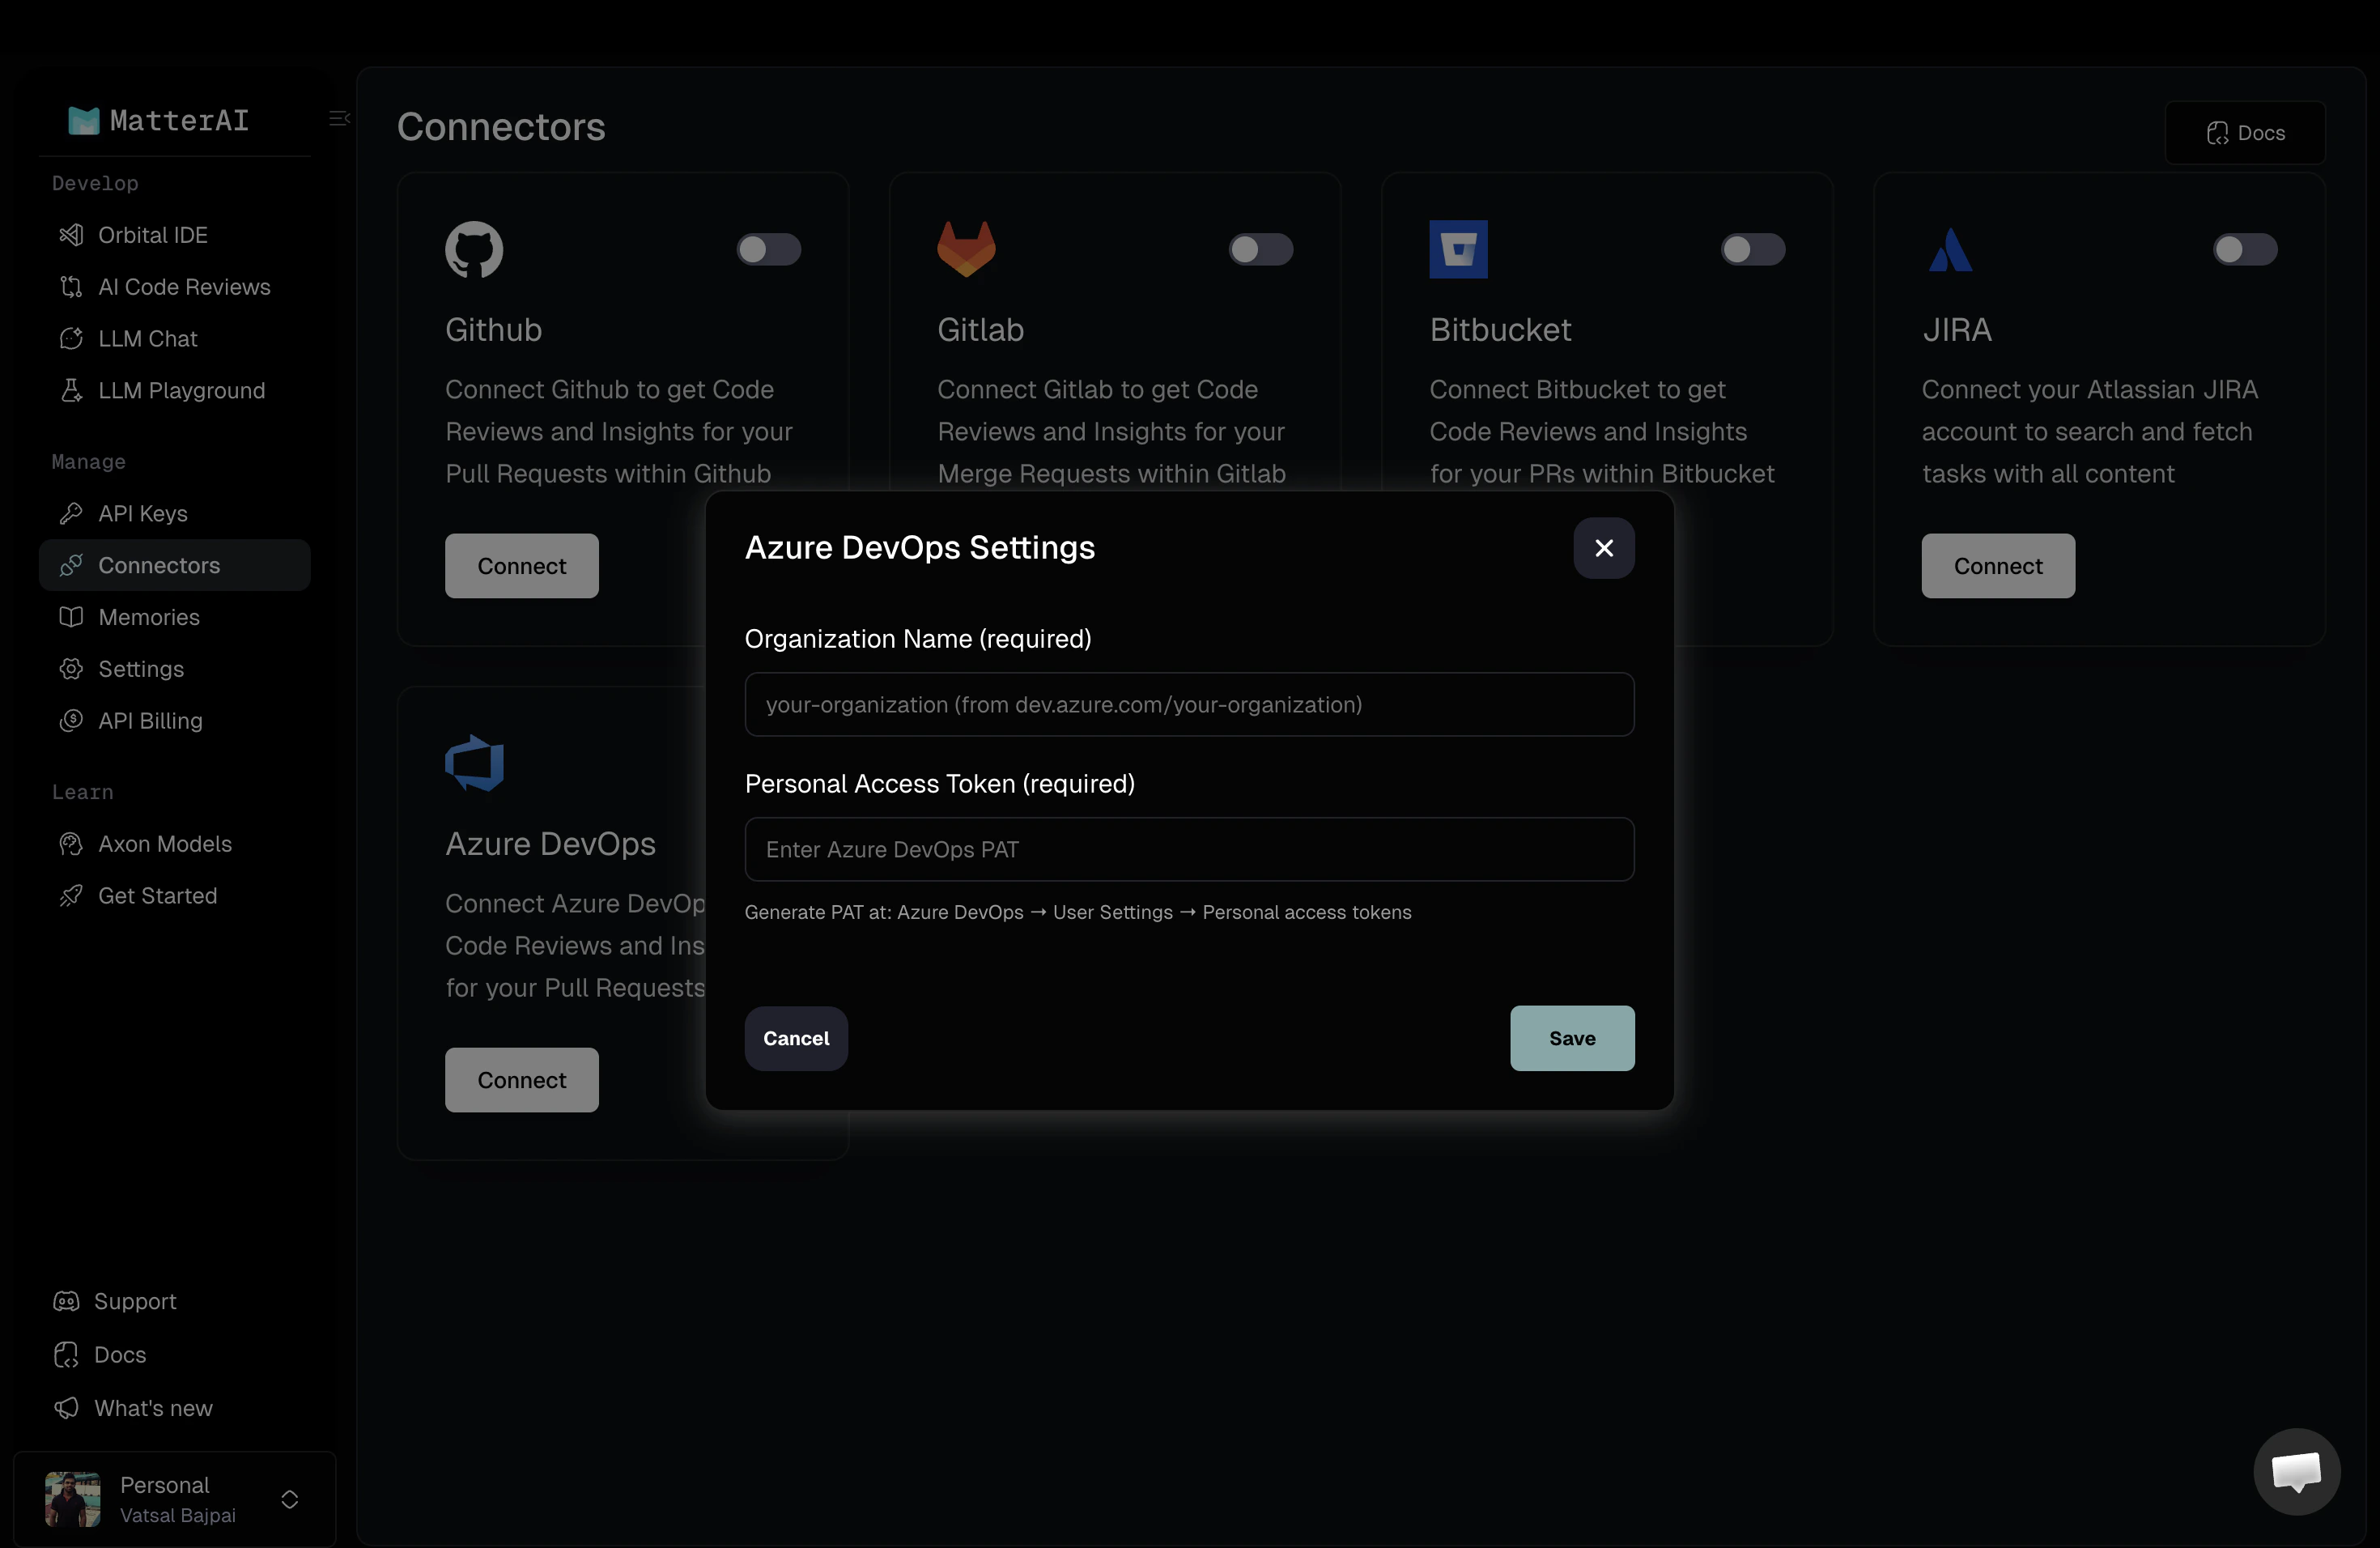
Task: Open LLM Playground from sidebar
Action: (x=181, y=390)
